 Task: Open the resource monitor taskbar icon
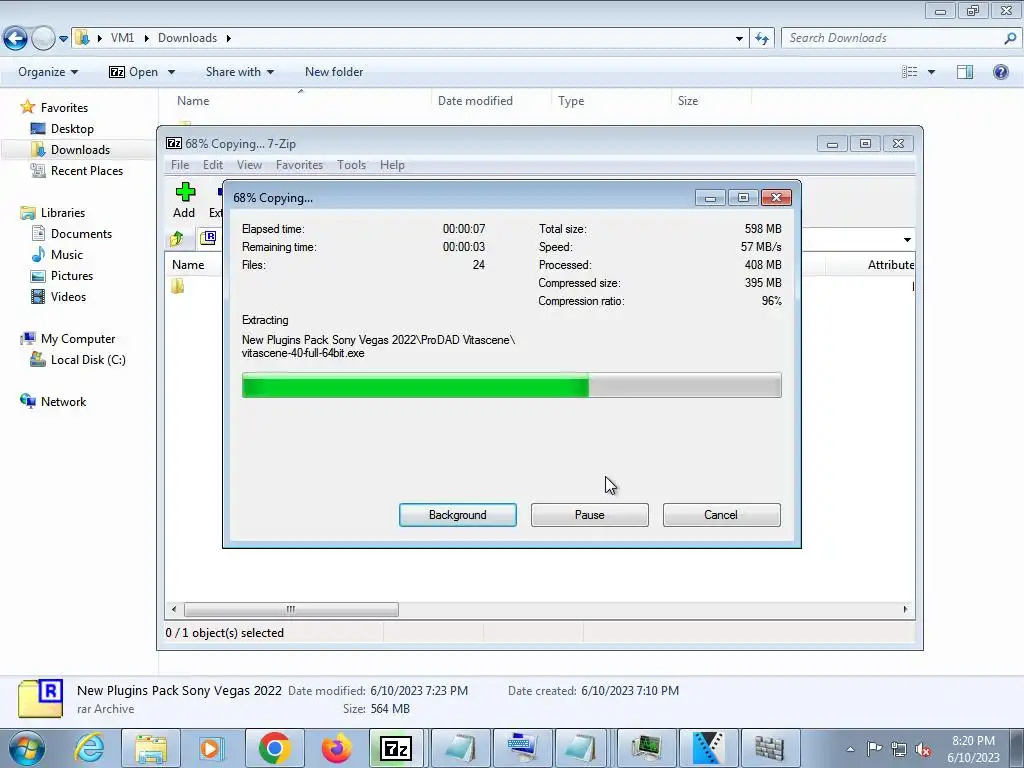coord(646,748)
